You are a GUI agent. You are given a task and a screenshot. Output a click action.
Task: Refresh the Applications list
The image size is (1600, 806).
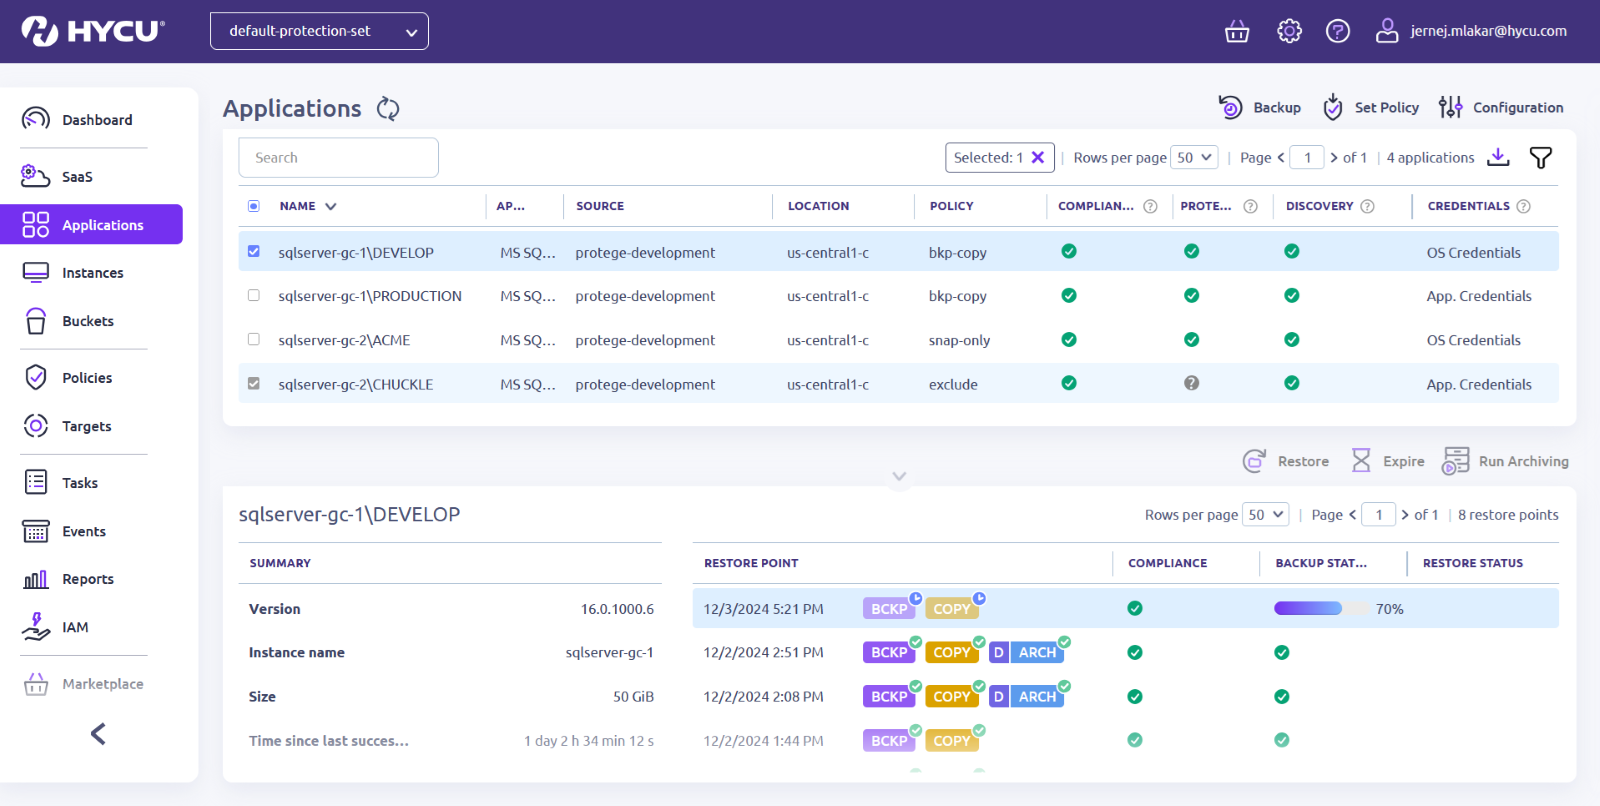(x=388, y=109)
